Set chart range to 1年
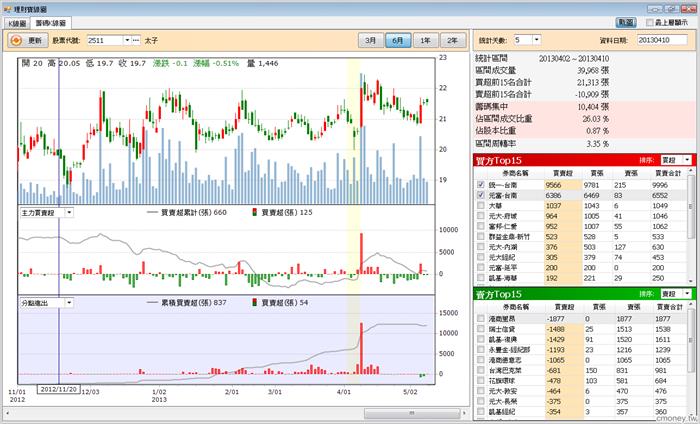Viewport: 700px width, 424px height. click(x=425, y=40)
